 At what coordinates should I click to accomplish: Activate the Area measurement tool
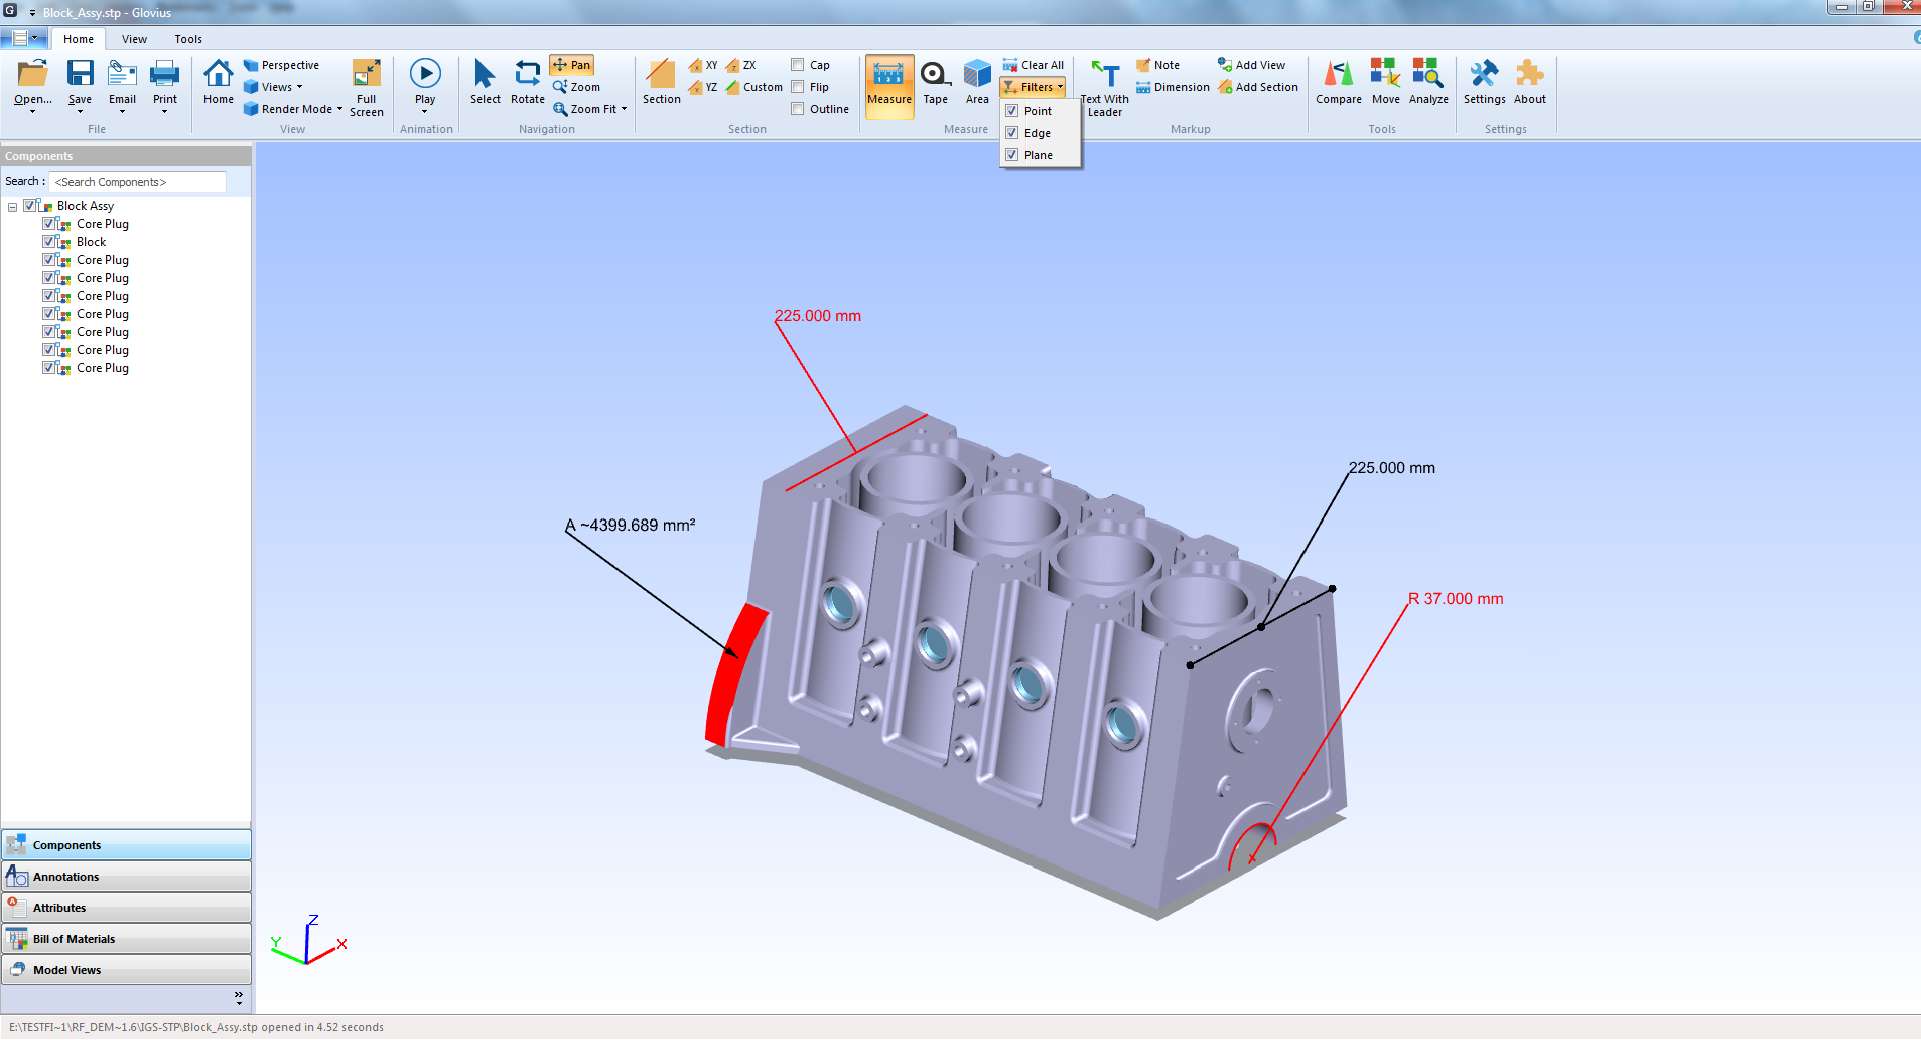[977, 82]
